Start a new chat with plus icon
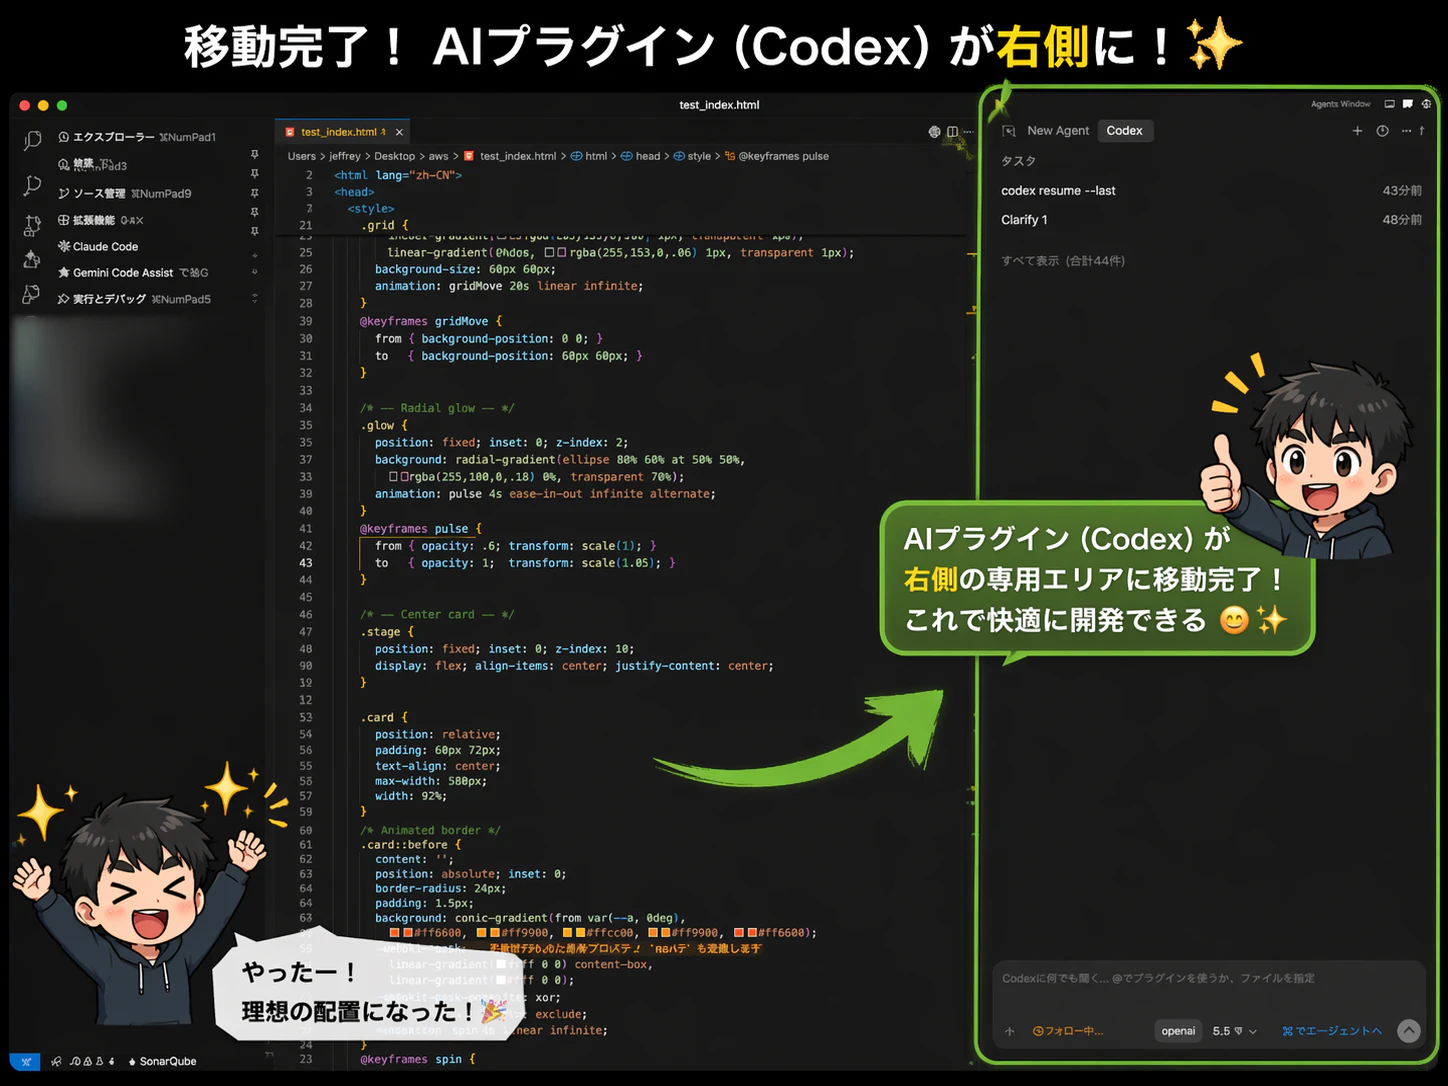 coord(1357,131)
